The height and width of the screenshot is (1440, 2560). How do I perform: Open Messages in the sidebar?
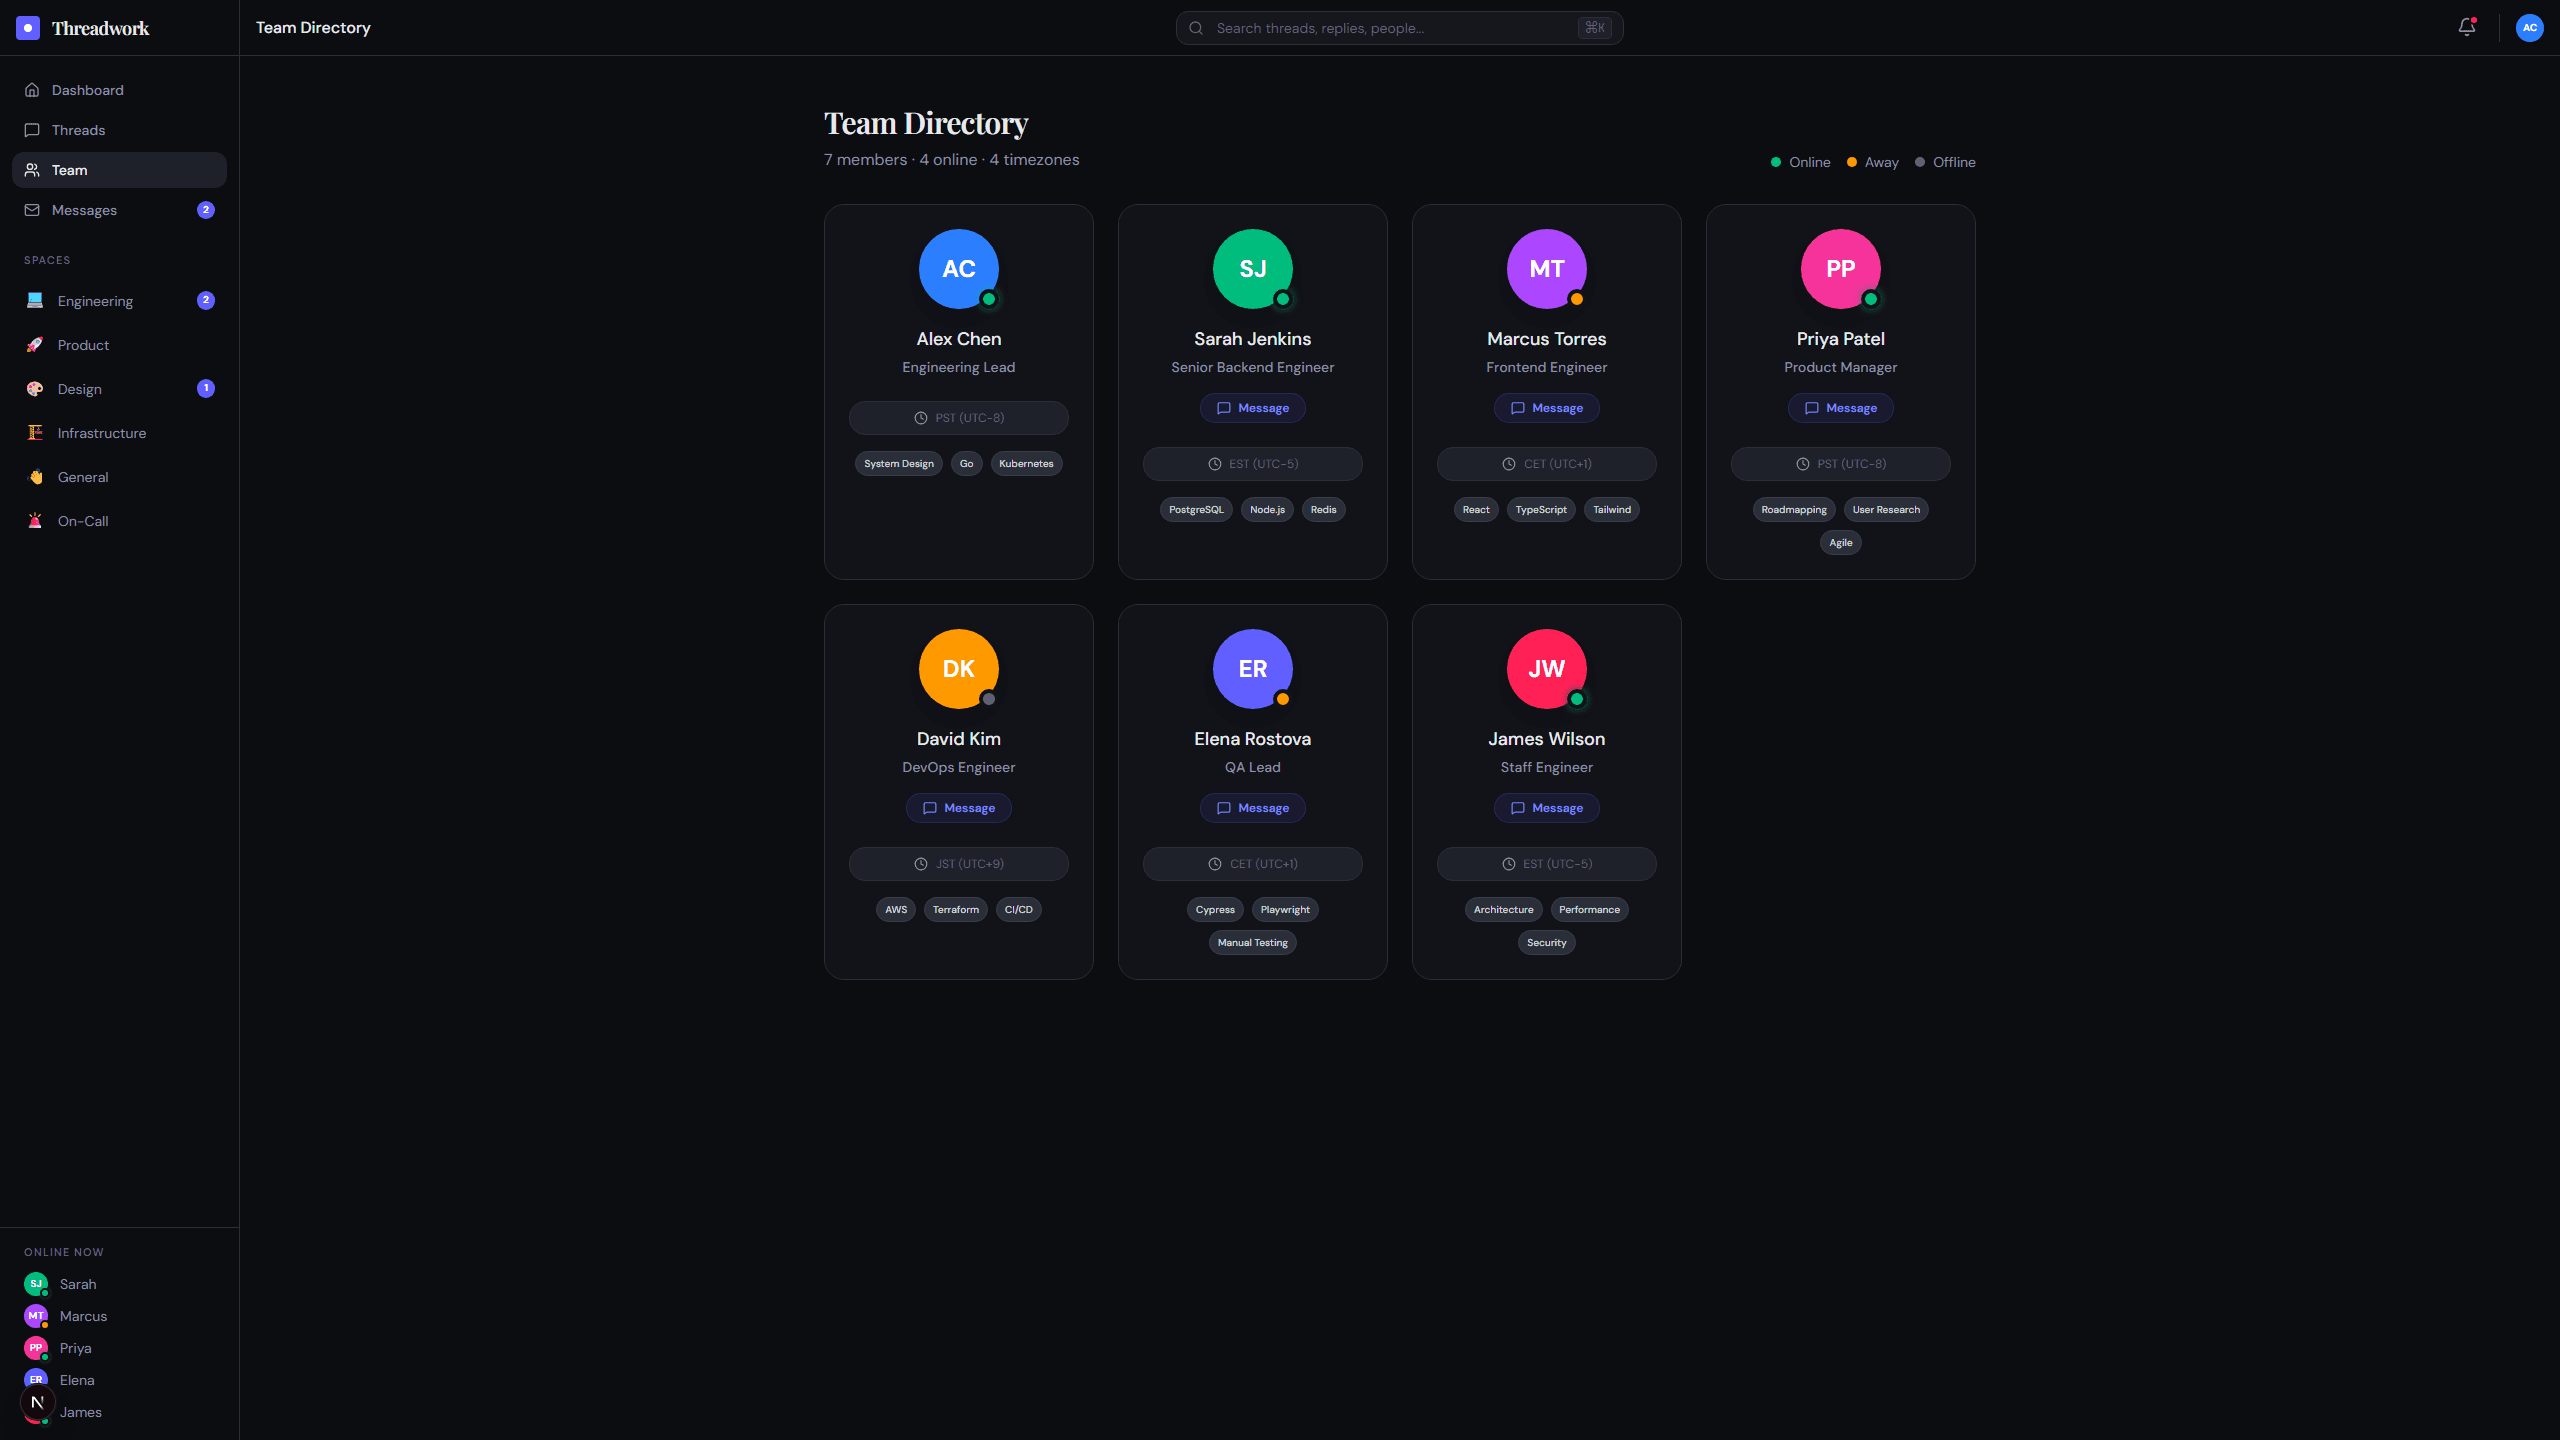coord(119,210)
